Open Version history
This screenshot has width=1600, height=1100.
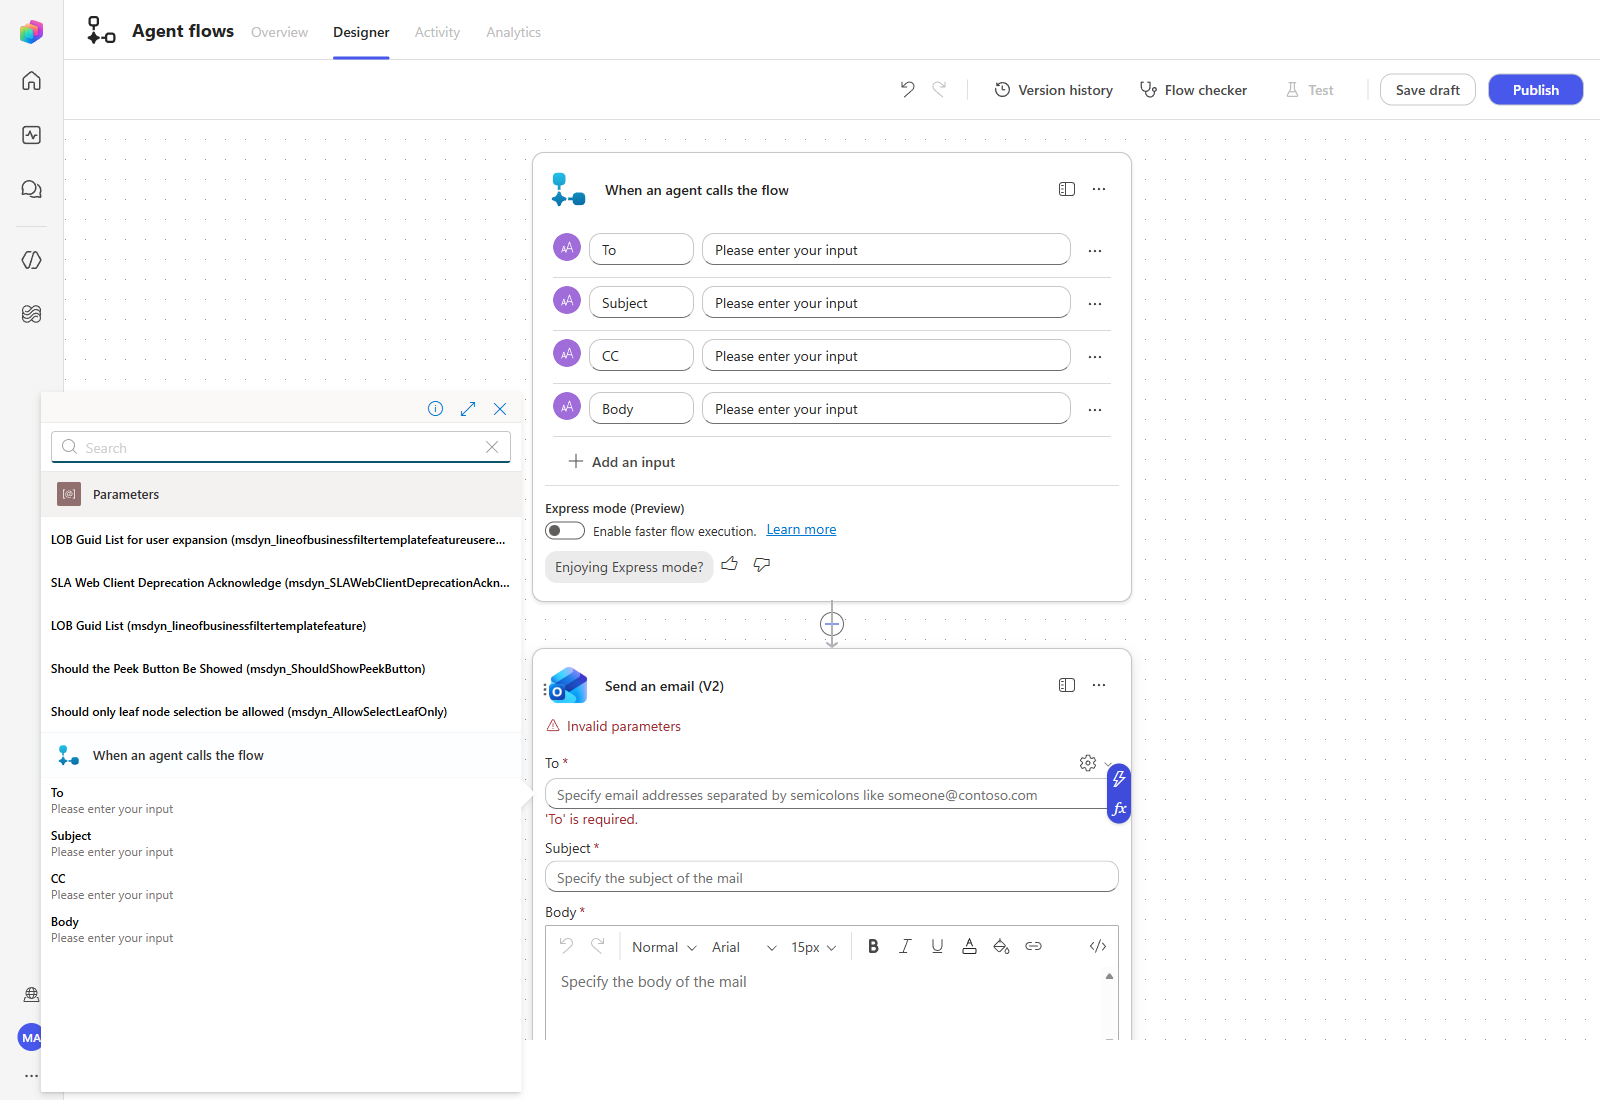coord(1053,90)
